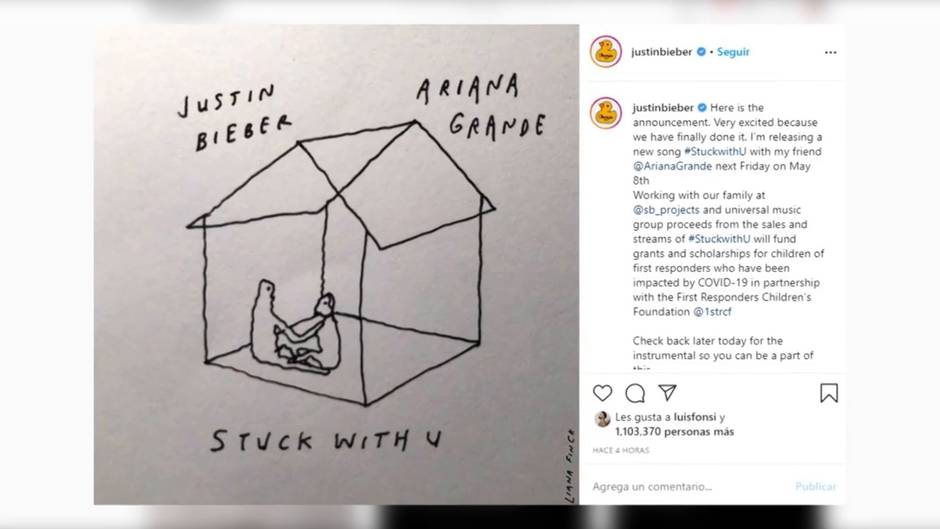Screen dimensions: 940x529
Task: Open the @sb_projects mention
Action: [666, 210]
